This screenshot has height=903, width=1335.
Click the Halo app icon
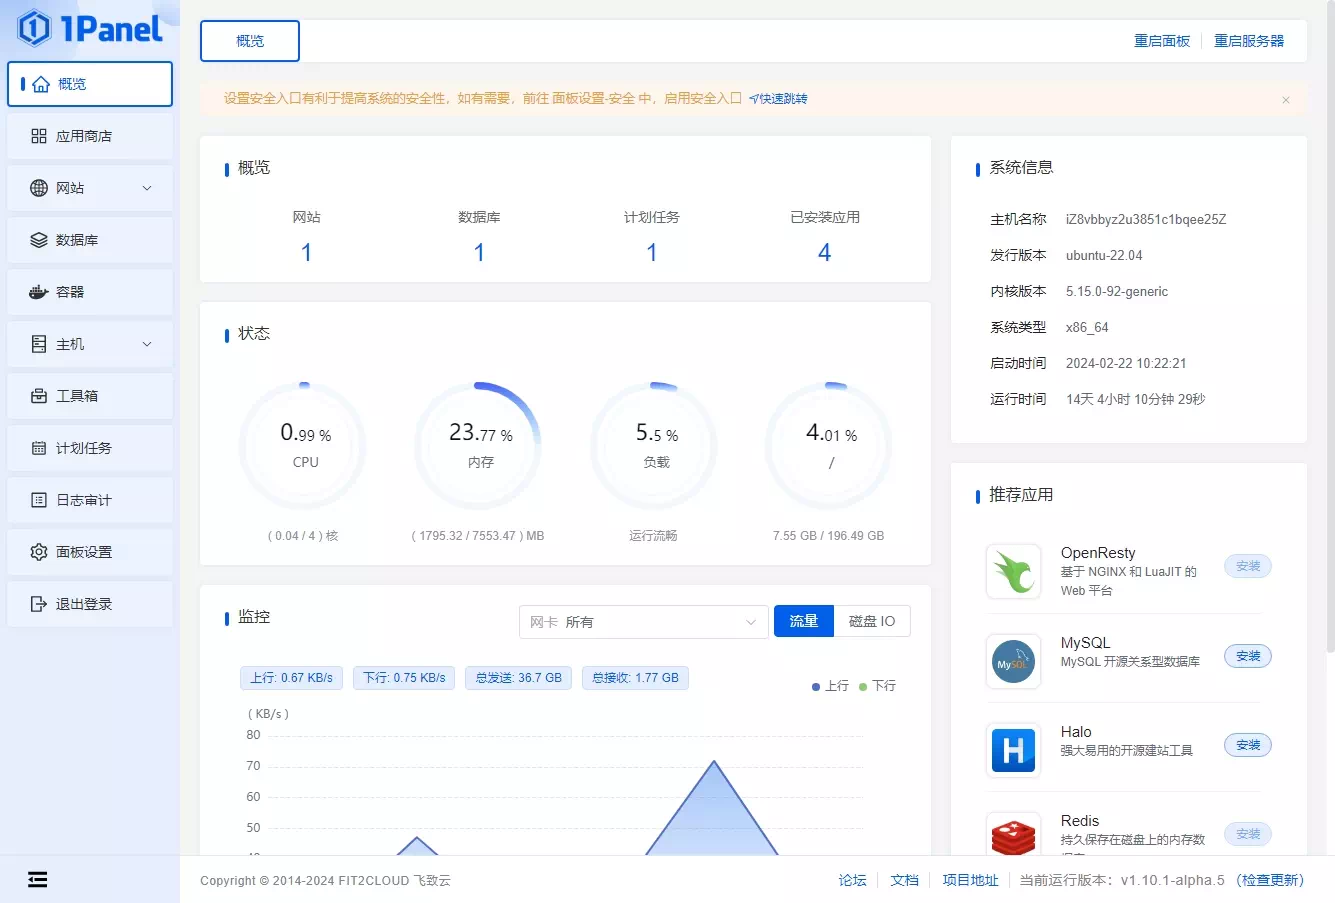1013,750
